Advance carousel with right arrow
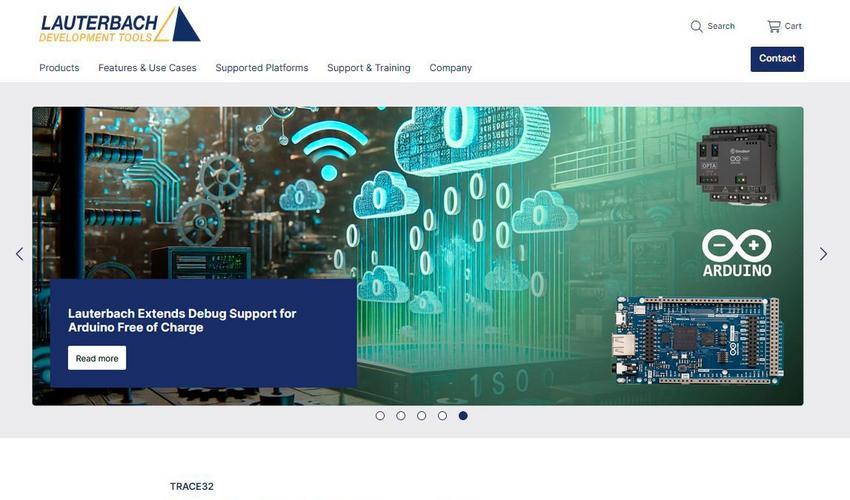This screenshot has width=850, height=500. (823, 254)
